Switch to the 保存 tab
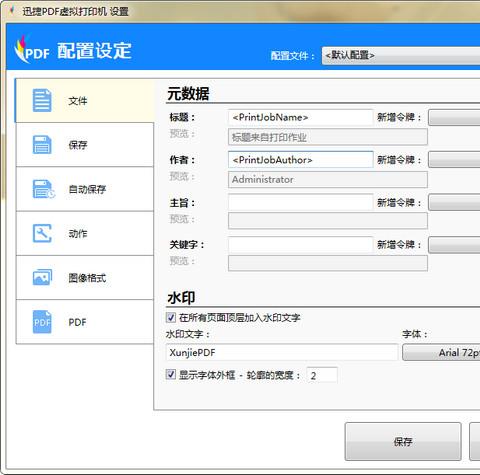 (85, 145)
